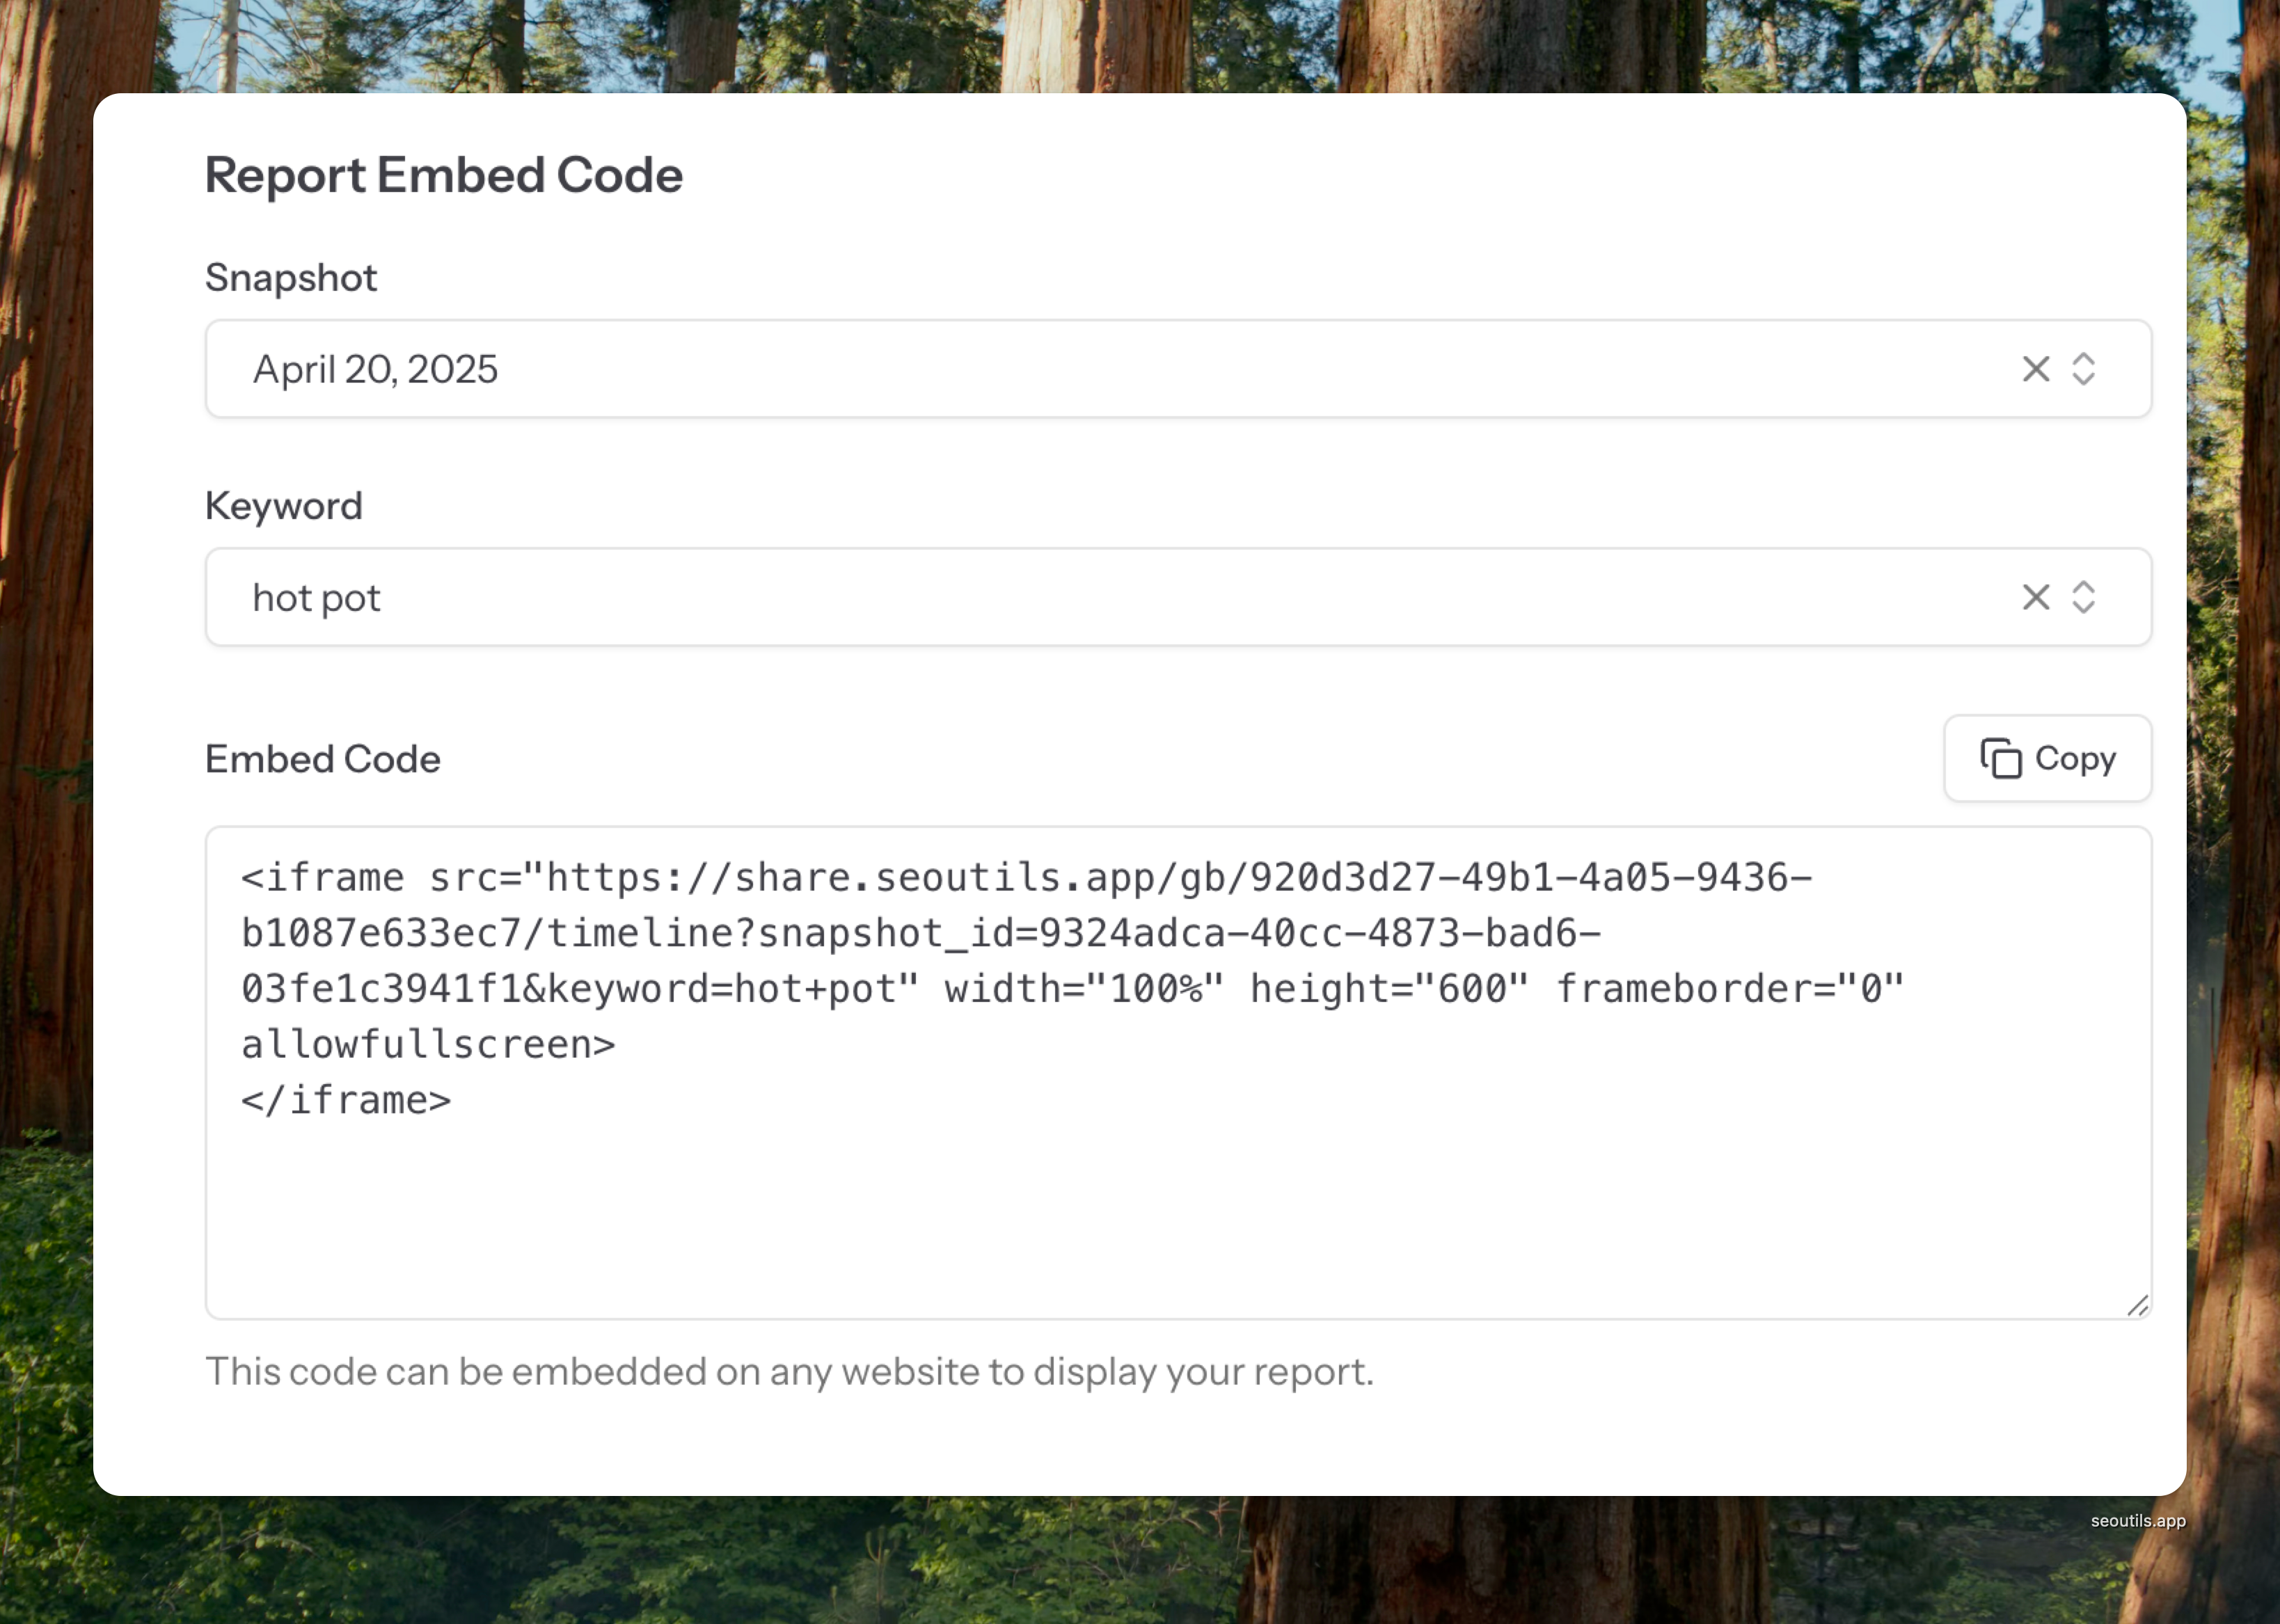2280x1624 pixels.
Task: Click the 'Snapshot' field label
Action: [291, 277]
